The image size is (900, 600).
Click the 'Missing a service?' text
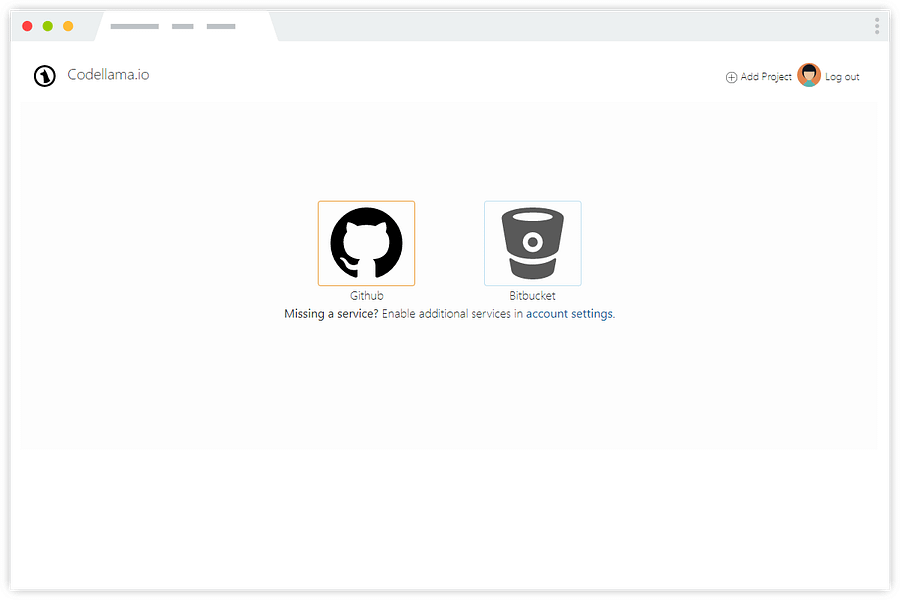[x=331, y=313]
